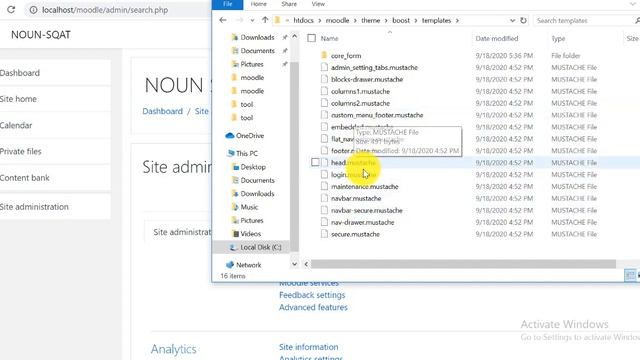The height and width of the screenshot is (360, 640).
Task: Click the horizontal scrollbar thumb in Explorer
Action: 463,264
